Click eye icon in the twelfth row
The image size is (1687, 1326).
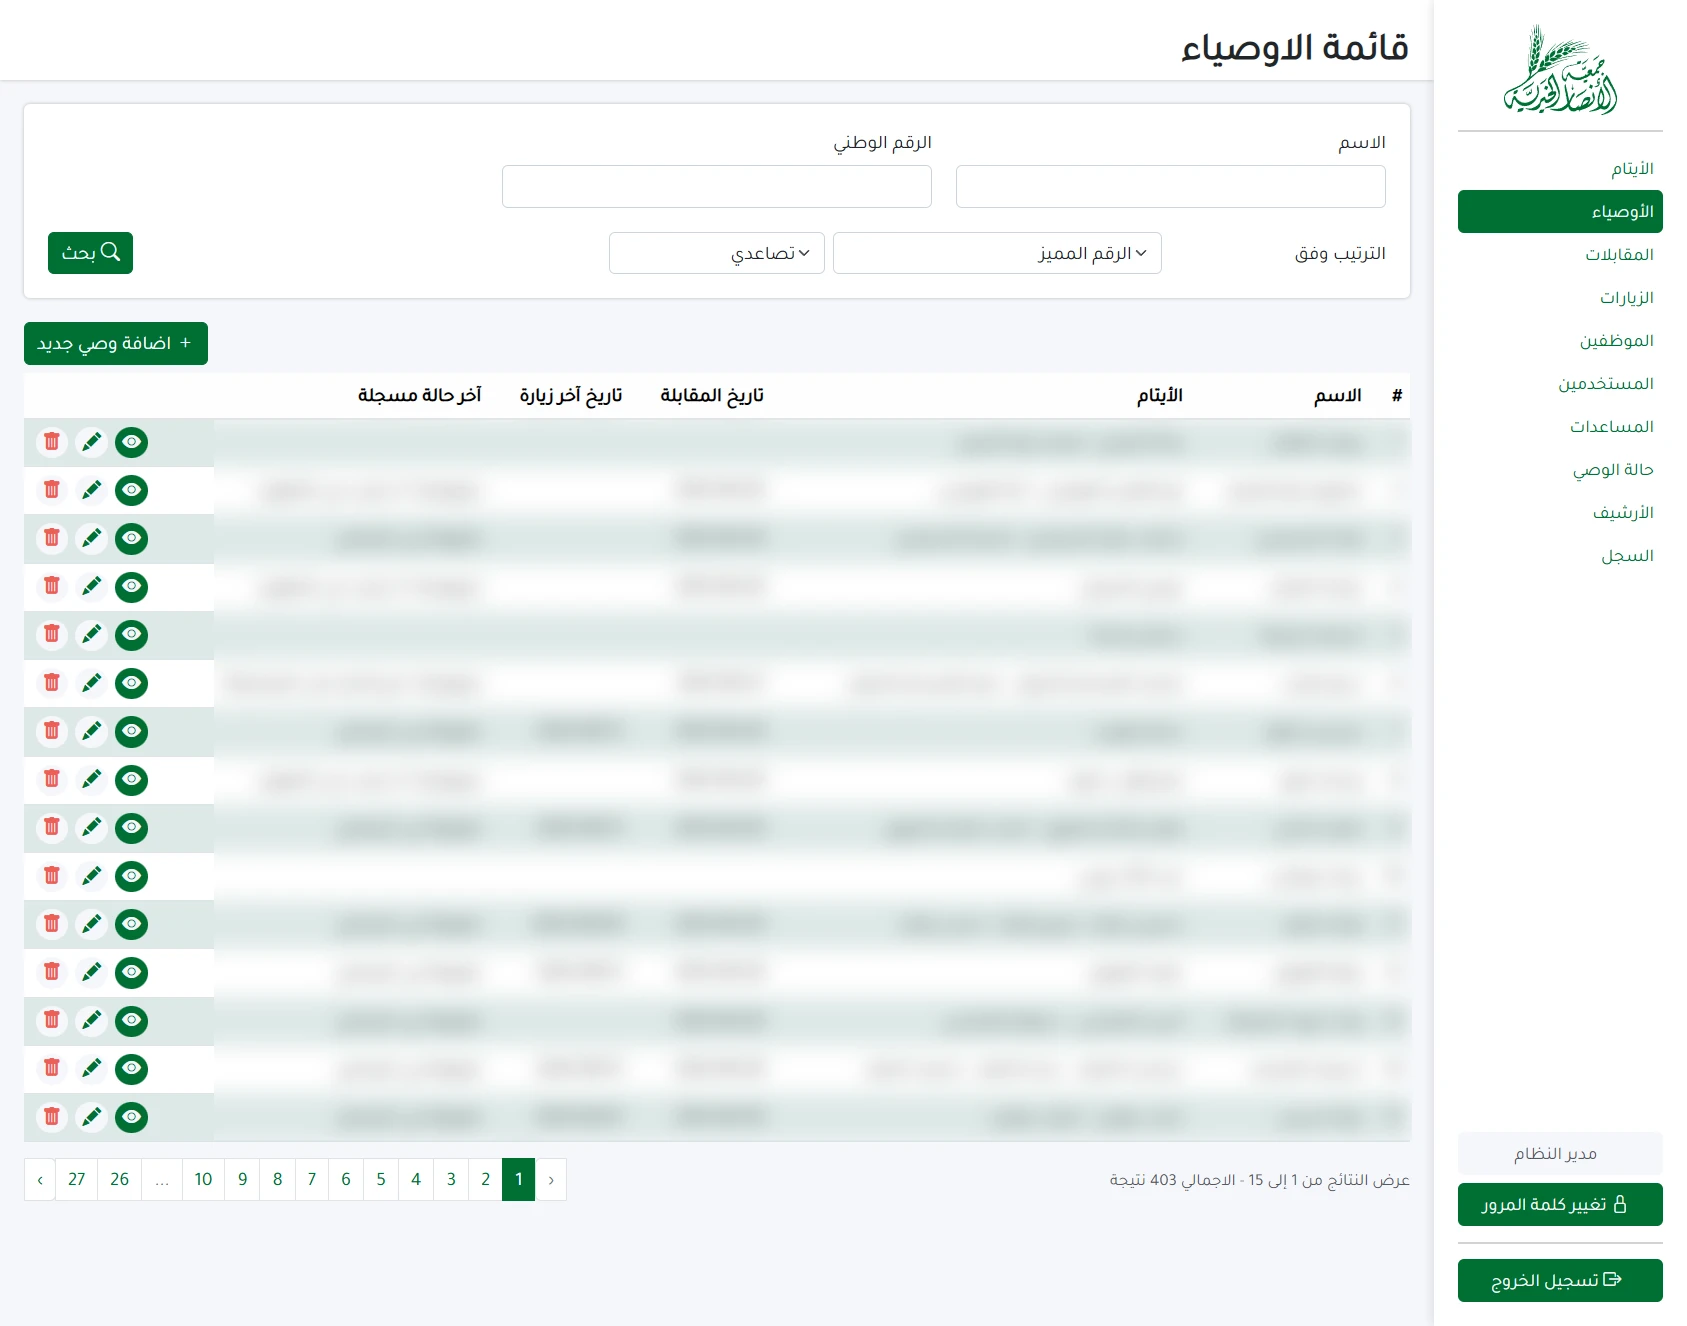coord(131,972)
